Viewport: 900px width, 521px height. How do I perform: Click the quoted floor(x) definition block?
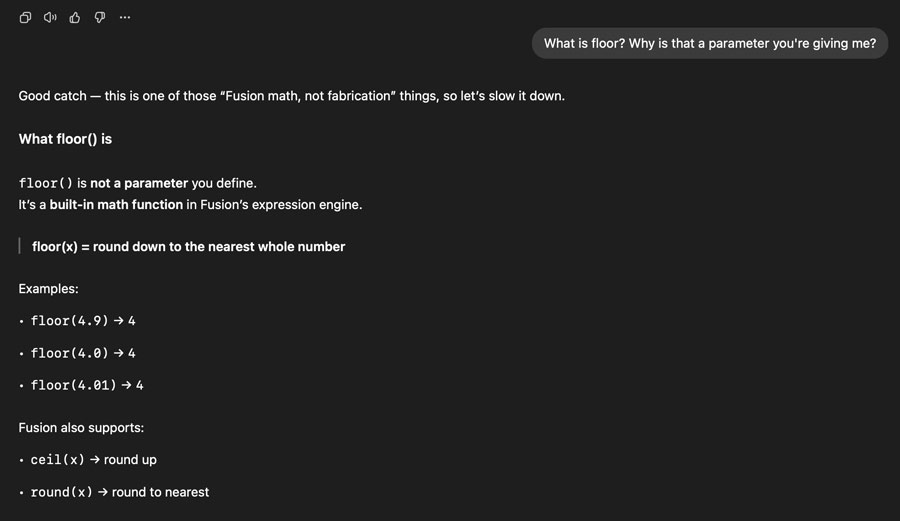188,247
